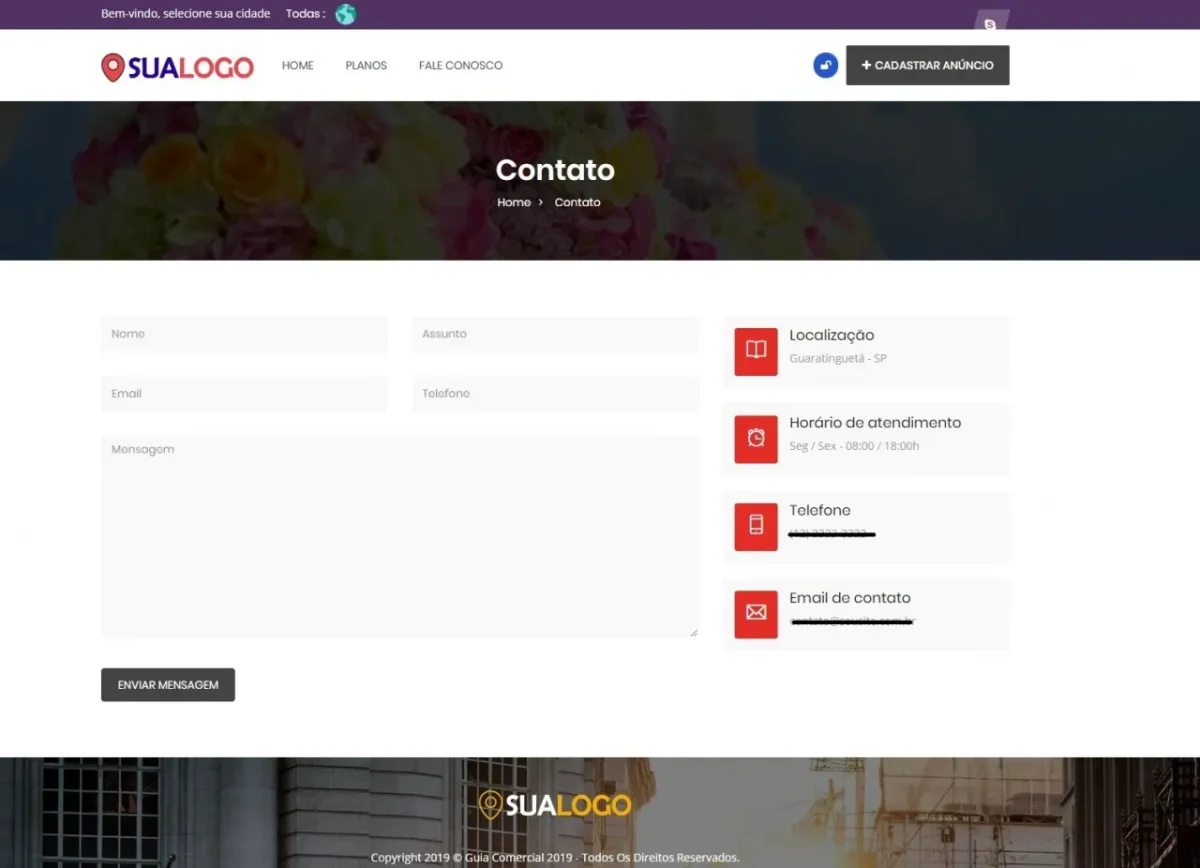This screenshot has width=1200, height=868.
Task: Open the FALE CONOSCO menu item
Action: pos(460,65)
